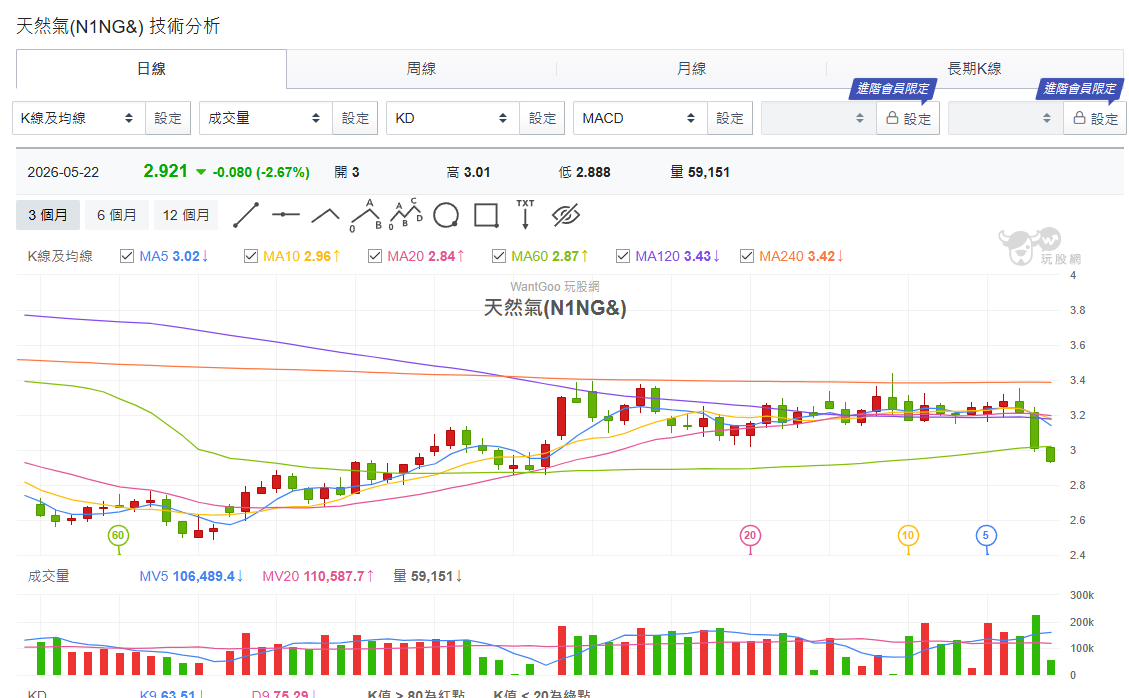
Task: Select the rectangle drawing tool
Action: click(x=486, y=215)
